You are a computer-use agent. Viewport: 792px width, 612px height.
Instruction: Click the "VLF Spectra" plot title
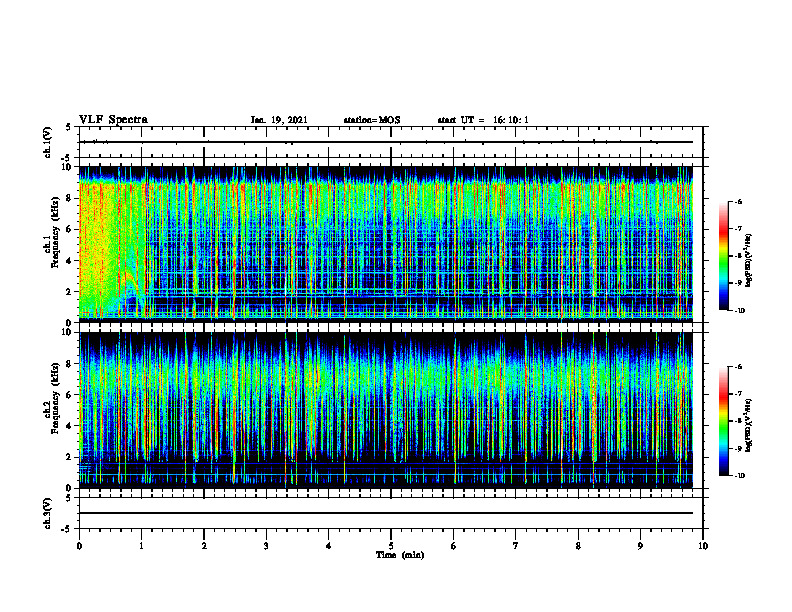[x=113, y=120]
